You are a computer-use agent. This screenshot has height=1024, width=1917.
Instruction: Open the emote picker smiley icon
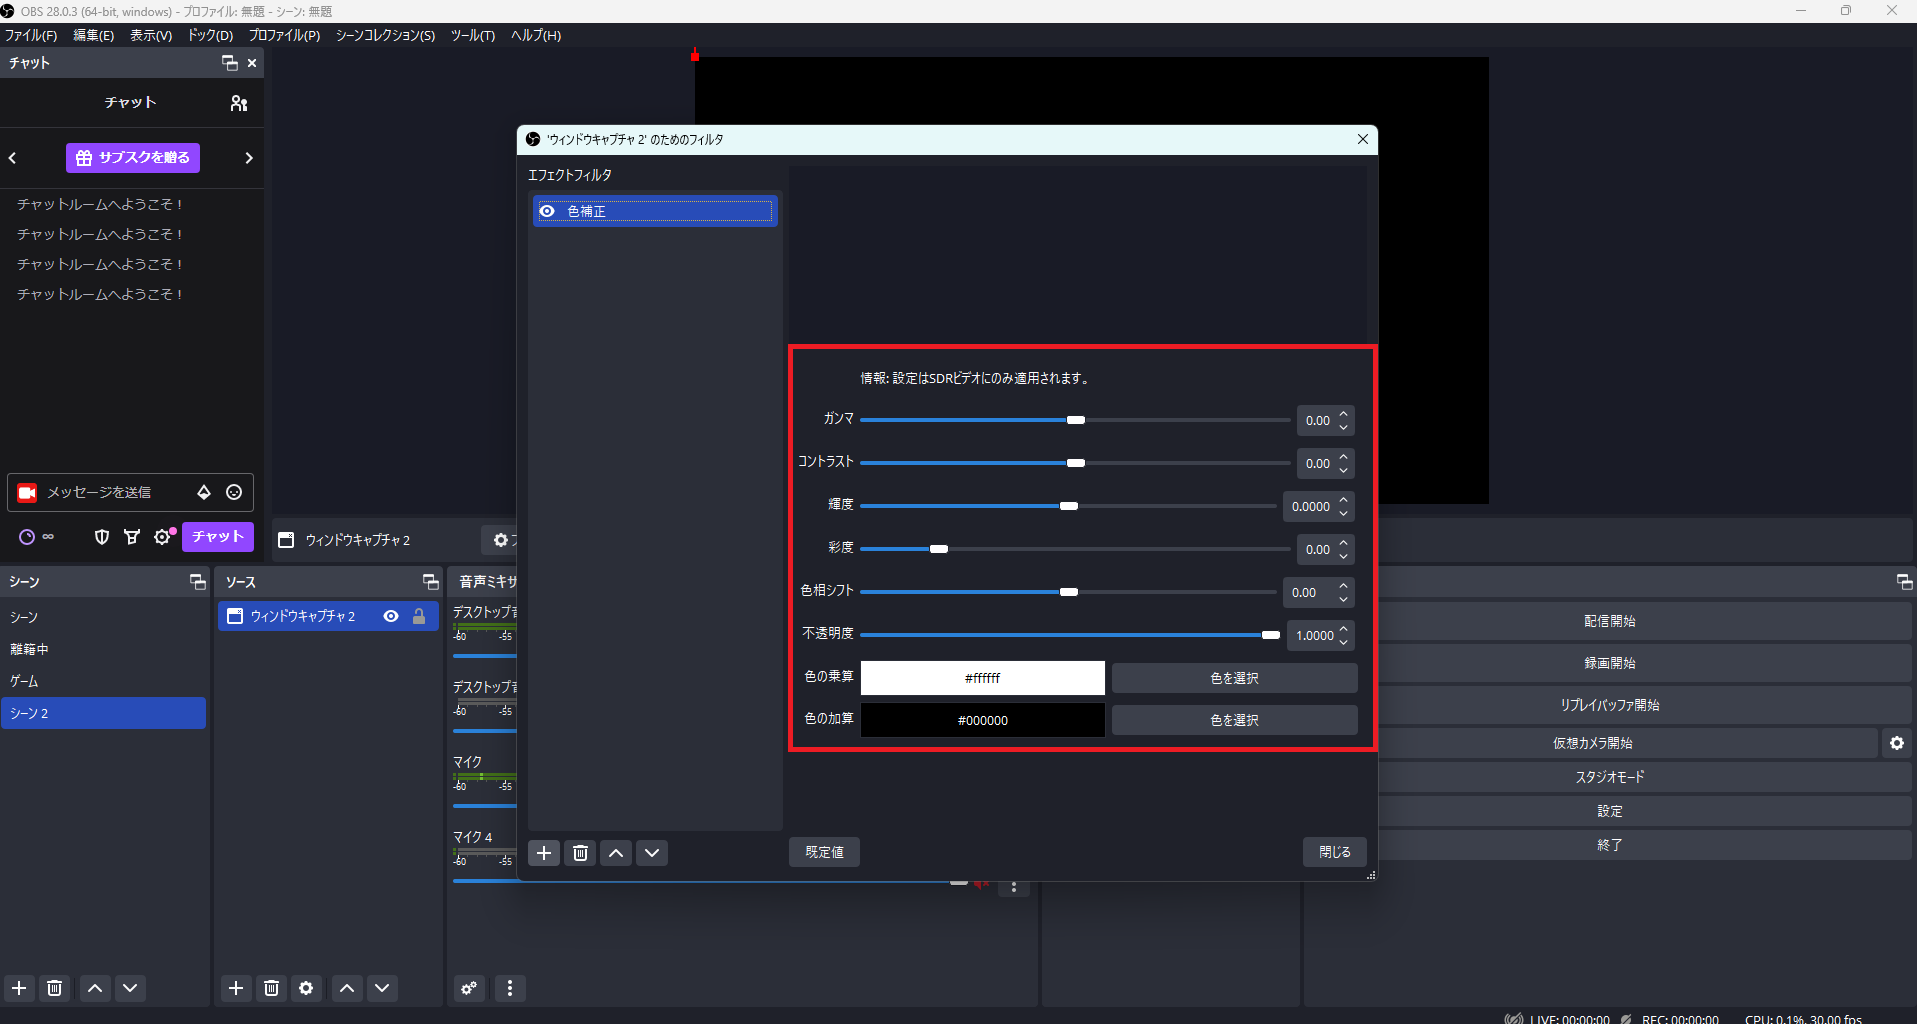[234, 492]
